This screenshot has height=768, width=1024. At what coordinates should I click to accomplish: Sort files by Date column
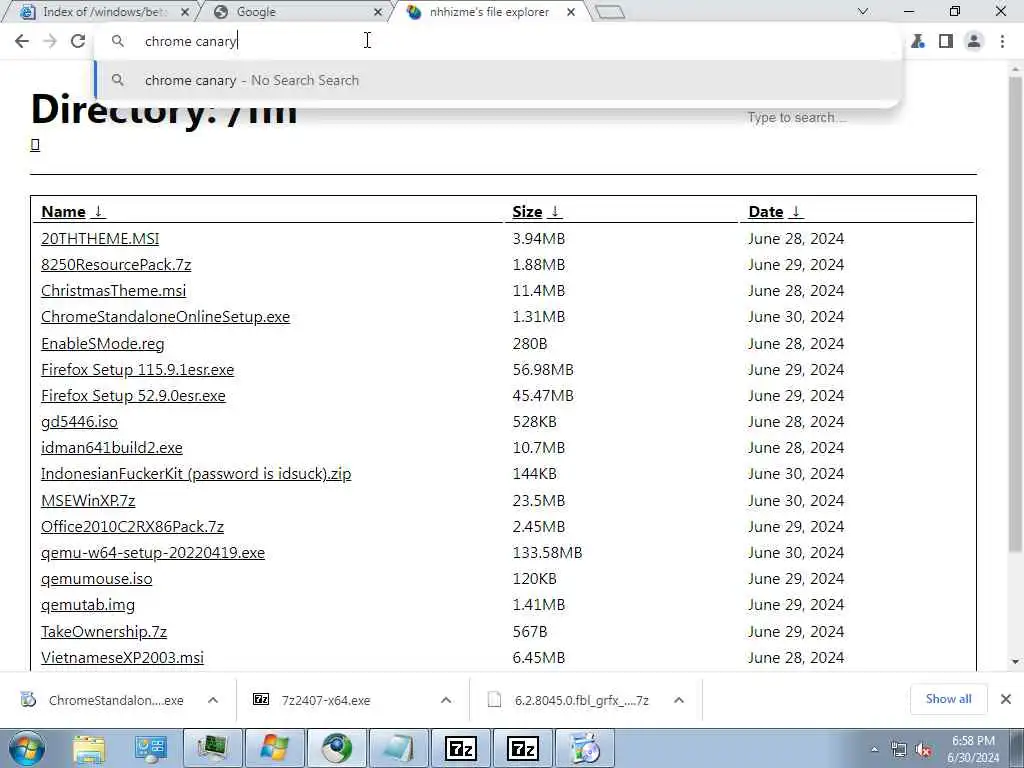coord(776,212)
